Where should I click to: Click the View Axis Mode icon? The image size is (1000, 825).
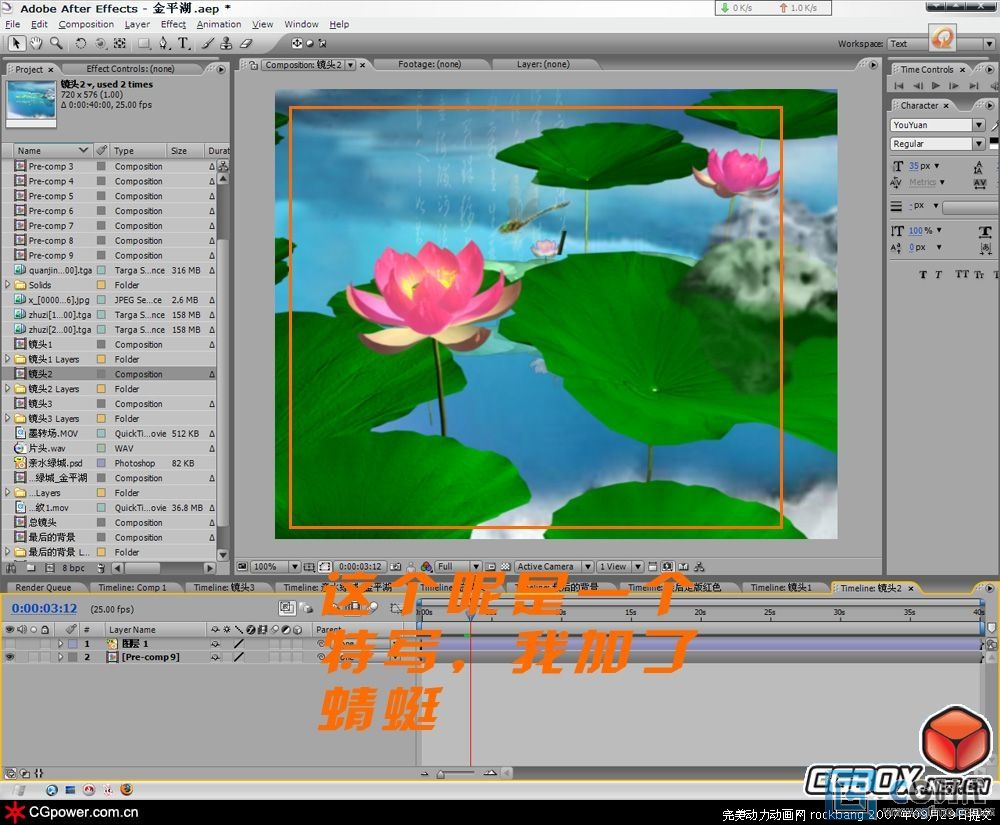pyautogui.click(x=322, y=43)
